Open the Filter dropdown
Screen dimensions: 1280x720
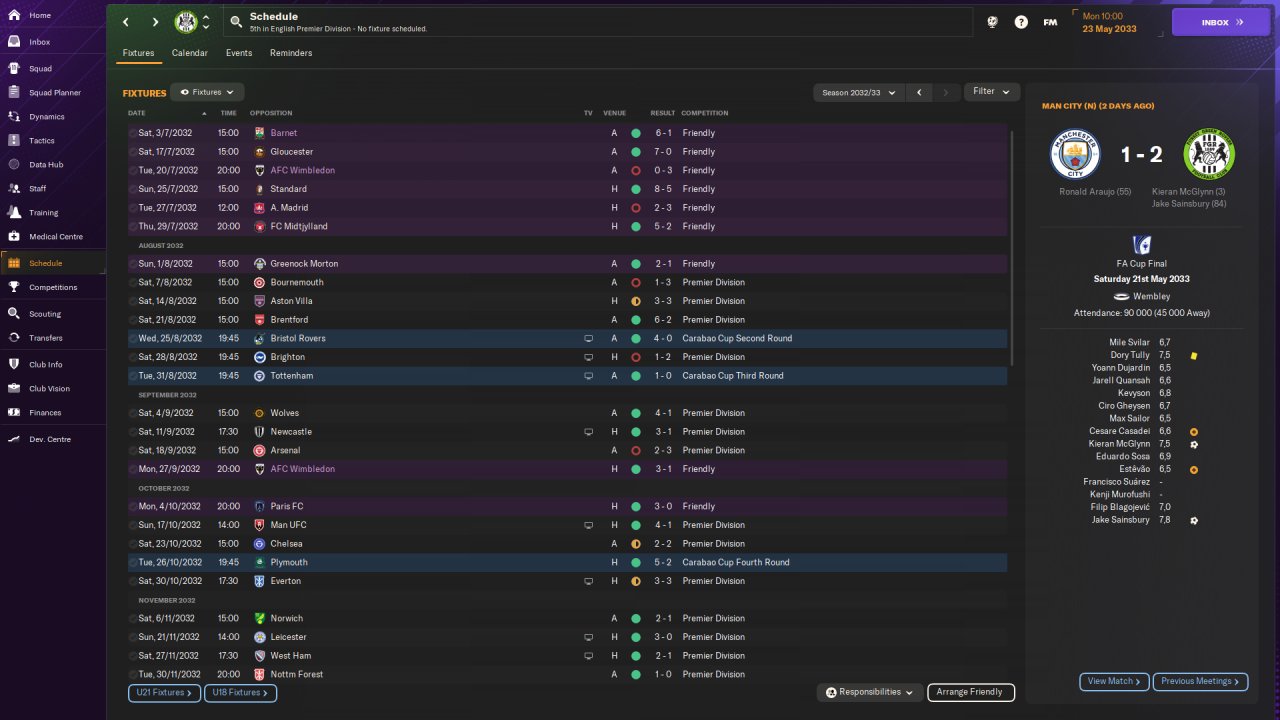pos(992,92)
